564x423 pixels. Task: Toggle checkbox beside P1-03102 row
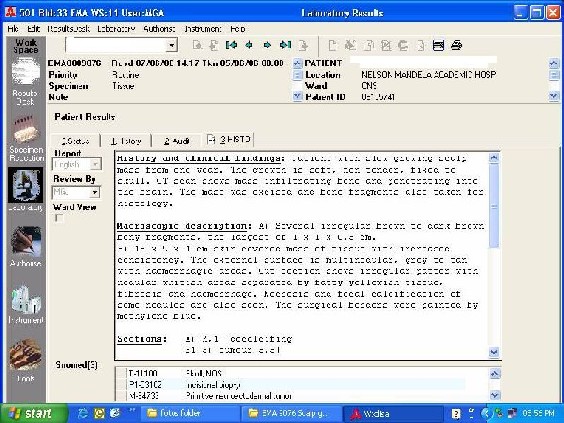tap(122, 385)
